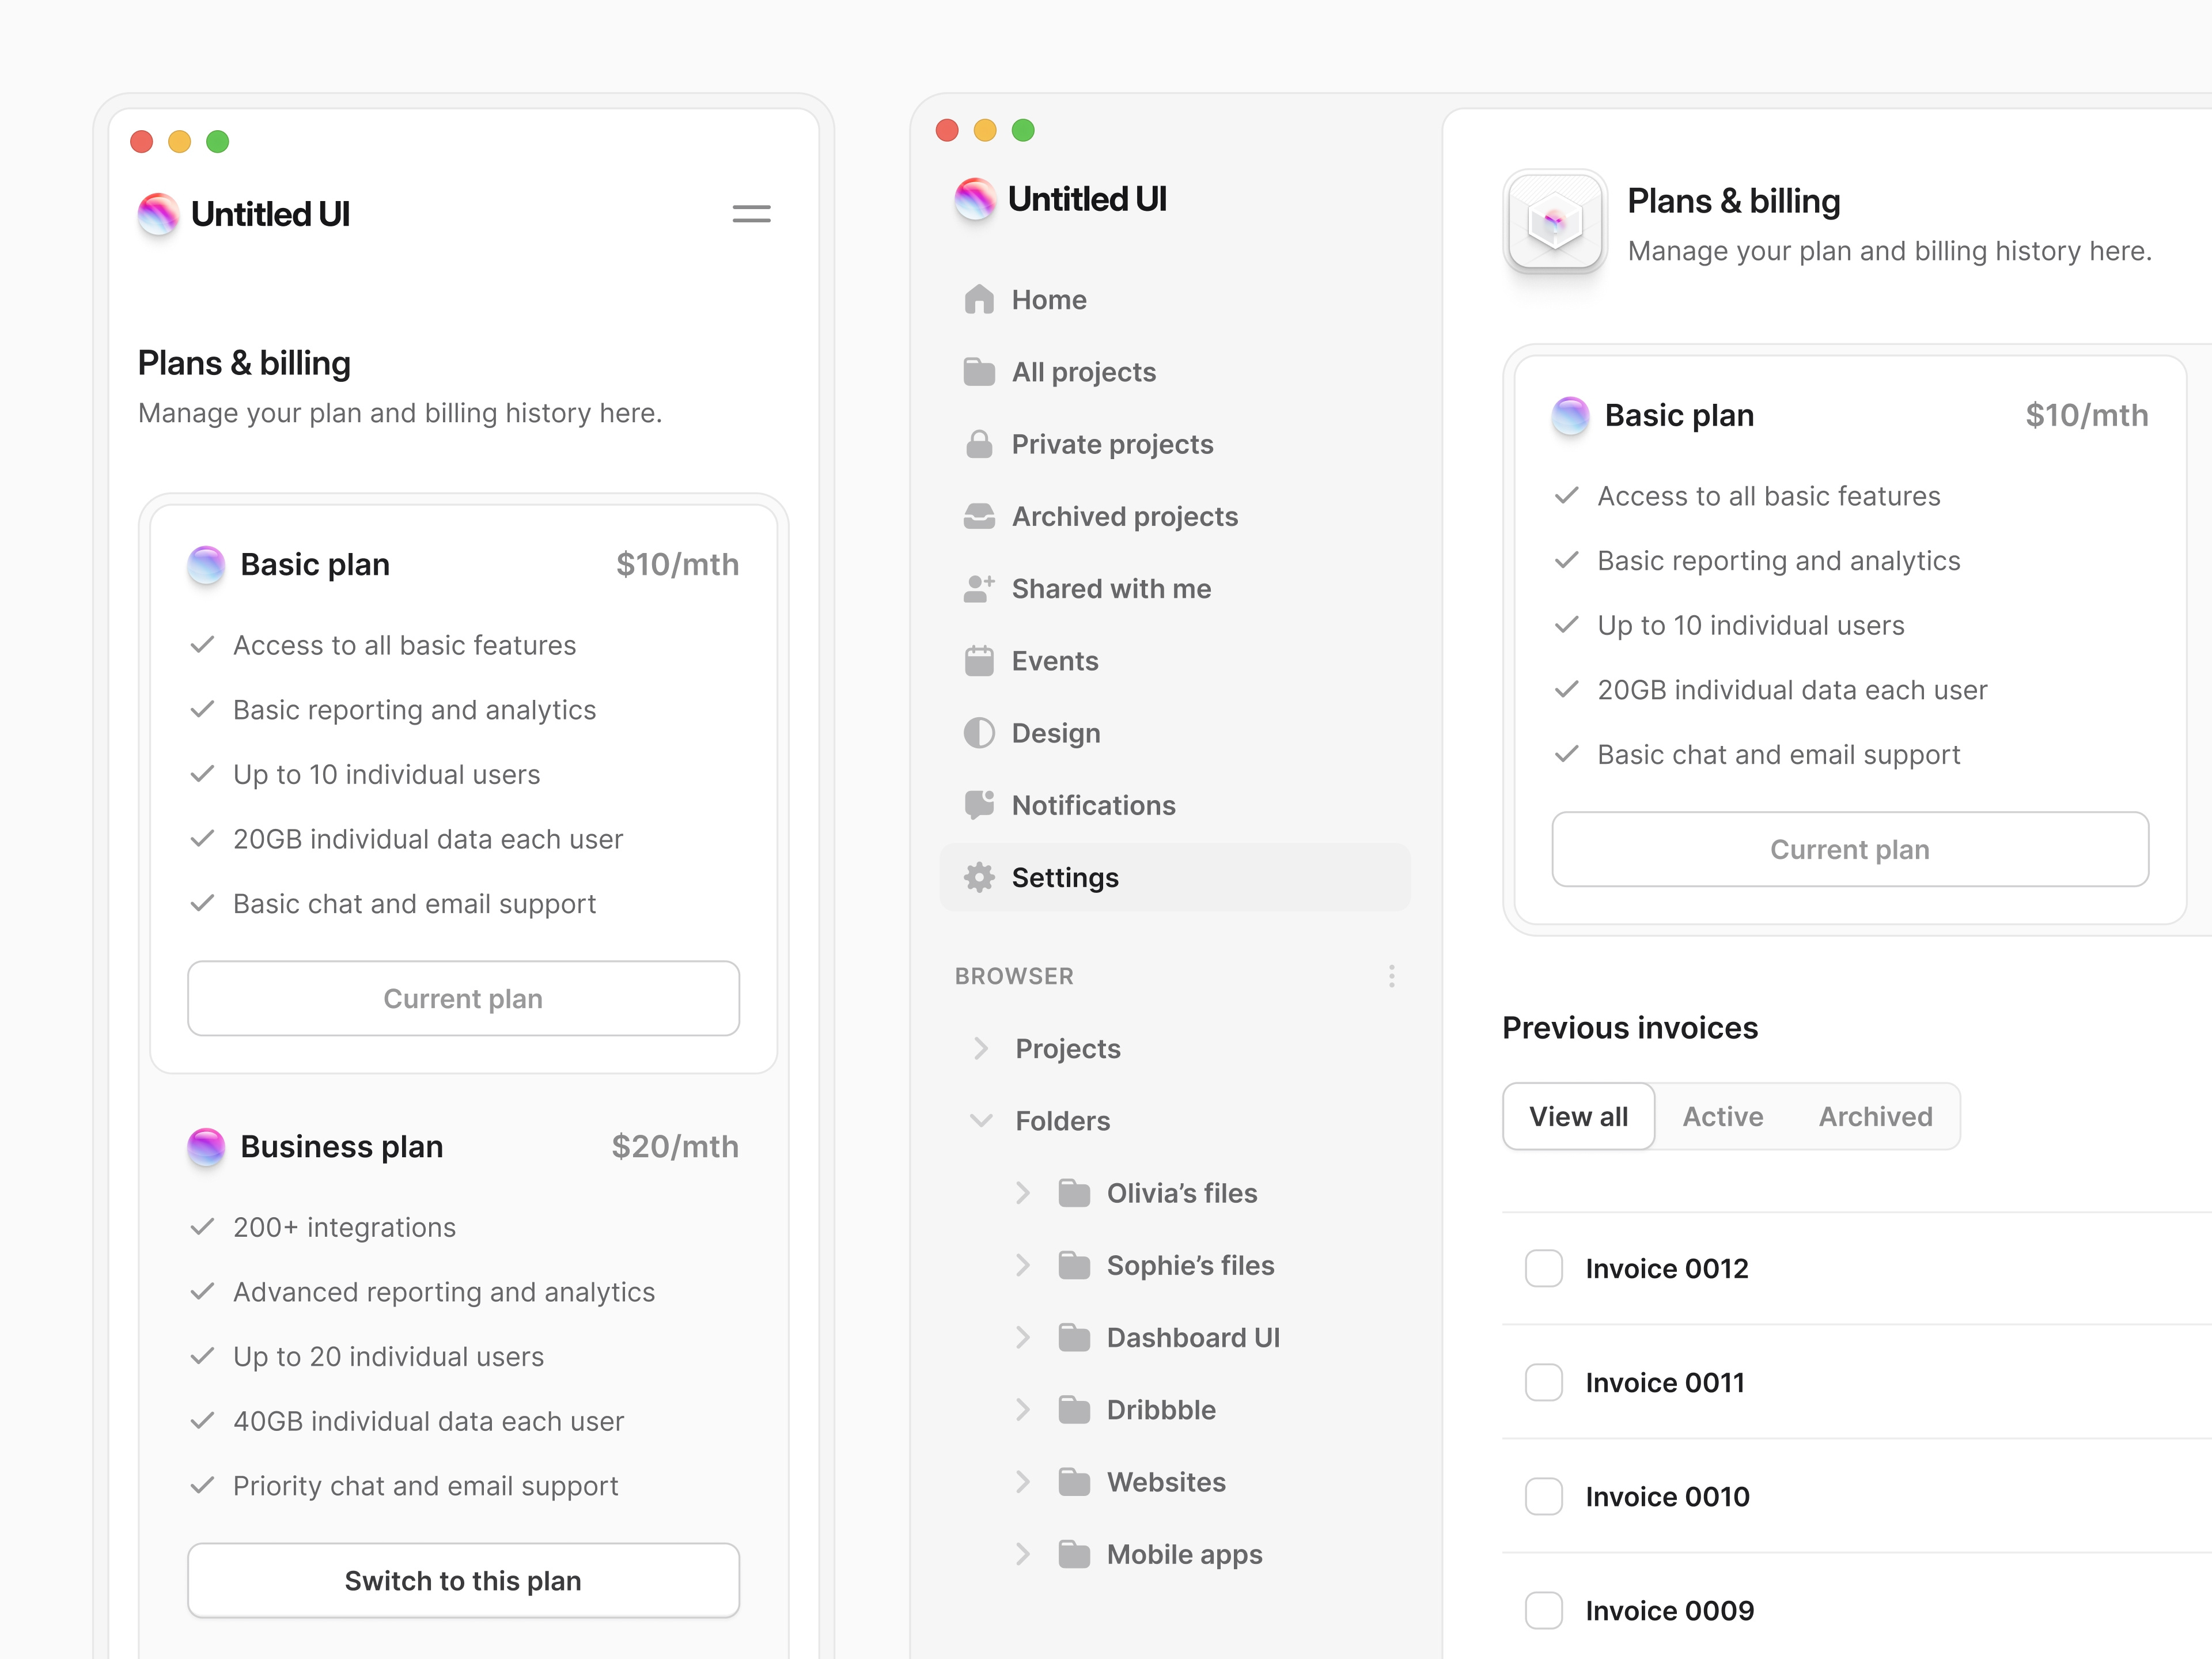Check the Invoice 0012 checkbox
2212x1659 pixels.
[x=1543, y=1268]
